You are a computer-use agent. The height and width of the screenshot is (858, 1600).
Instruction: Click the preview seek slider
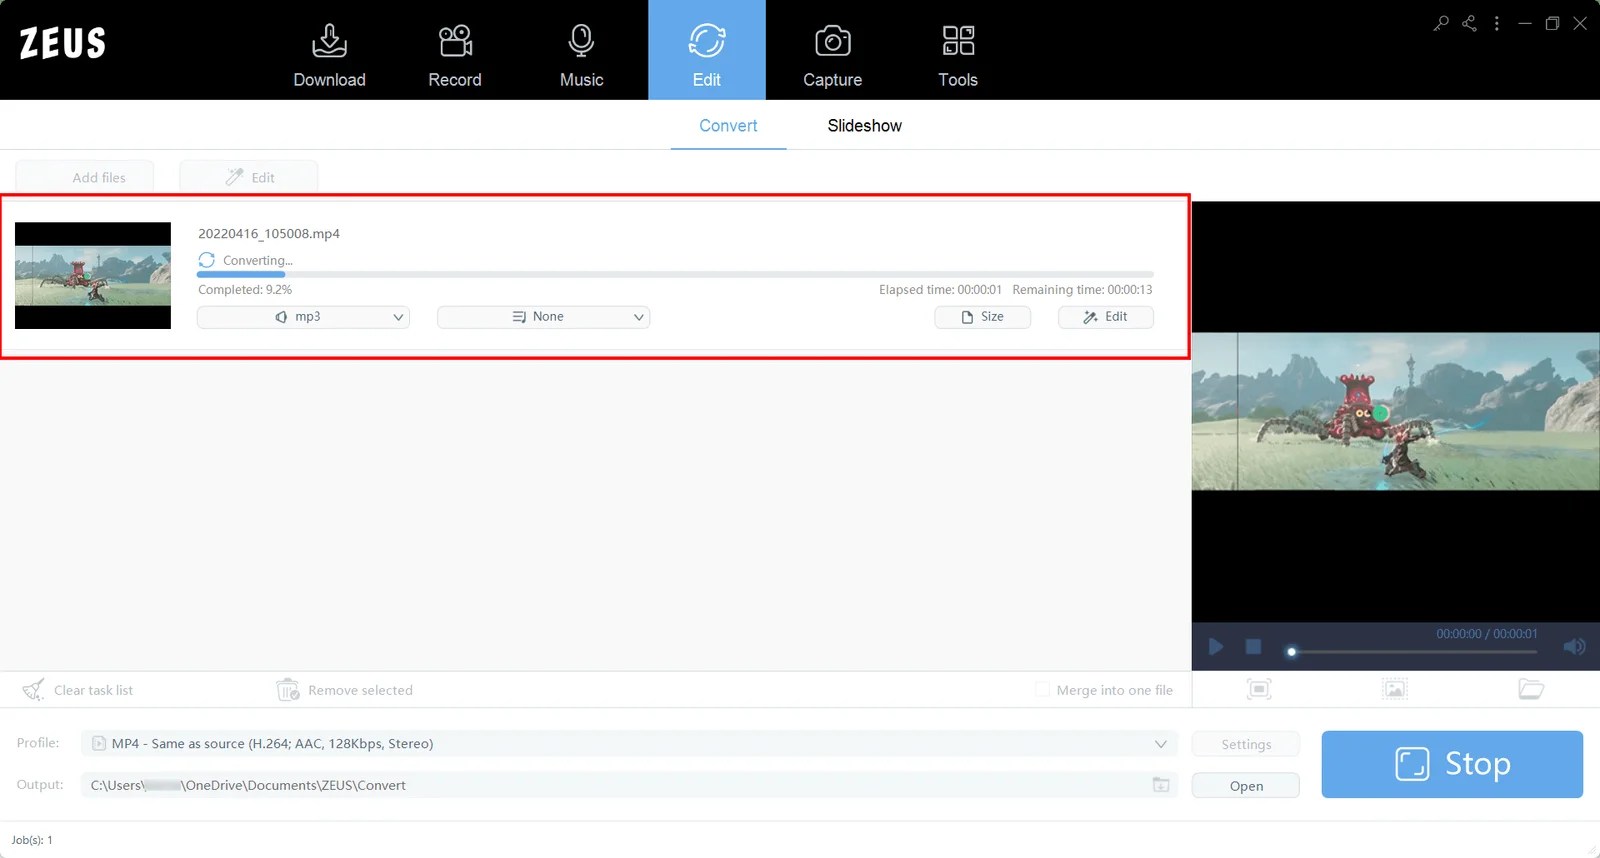point(1413,652)
